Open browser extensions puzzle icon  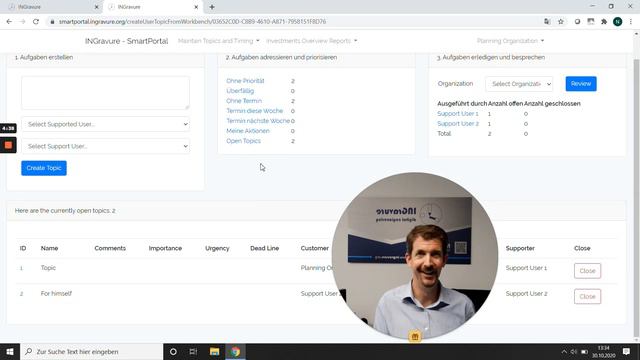pos(604,22)
